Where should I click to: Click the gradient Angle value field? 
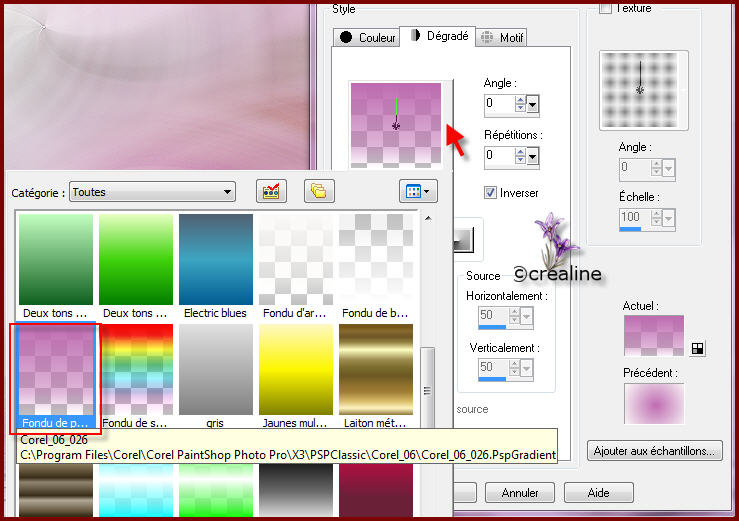pyautogui.click(x=500, y=104)
